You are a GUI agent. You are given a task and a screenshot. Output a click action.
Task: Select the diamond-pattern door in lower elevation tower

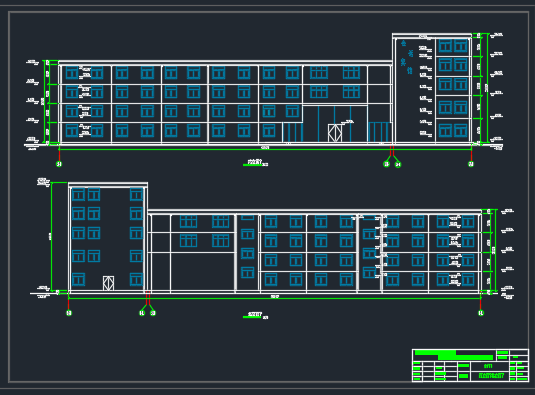tap(108, 283)
